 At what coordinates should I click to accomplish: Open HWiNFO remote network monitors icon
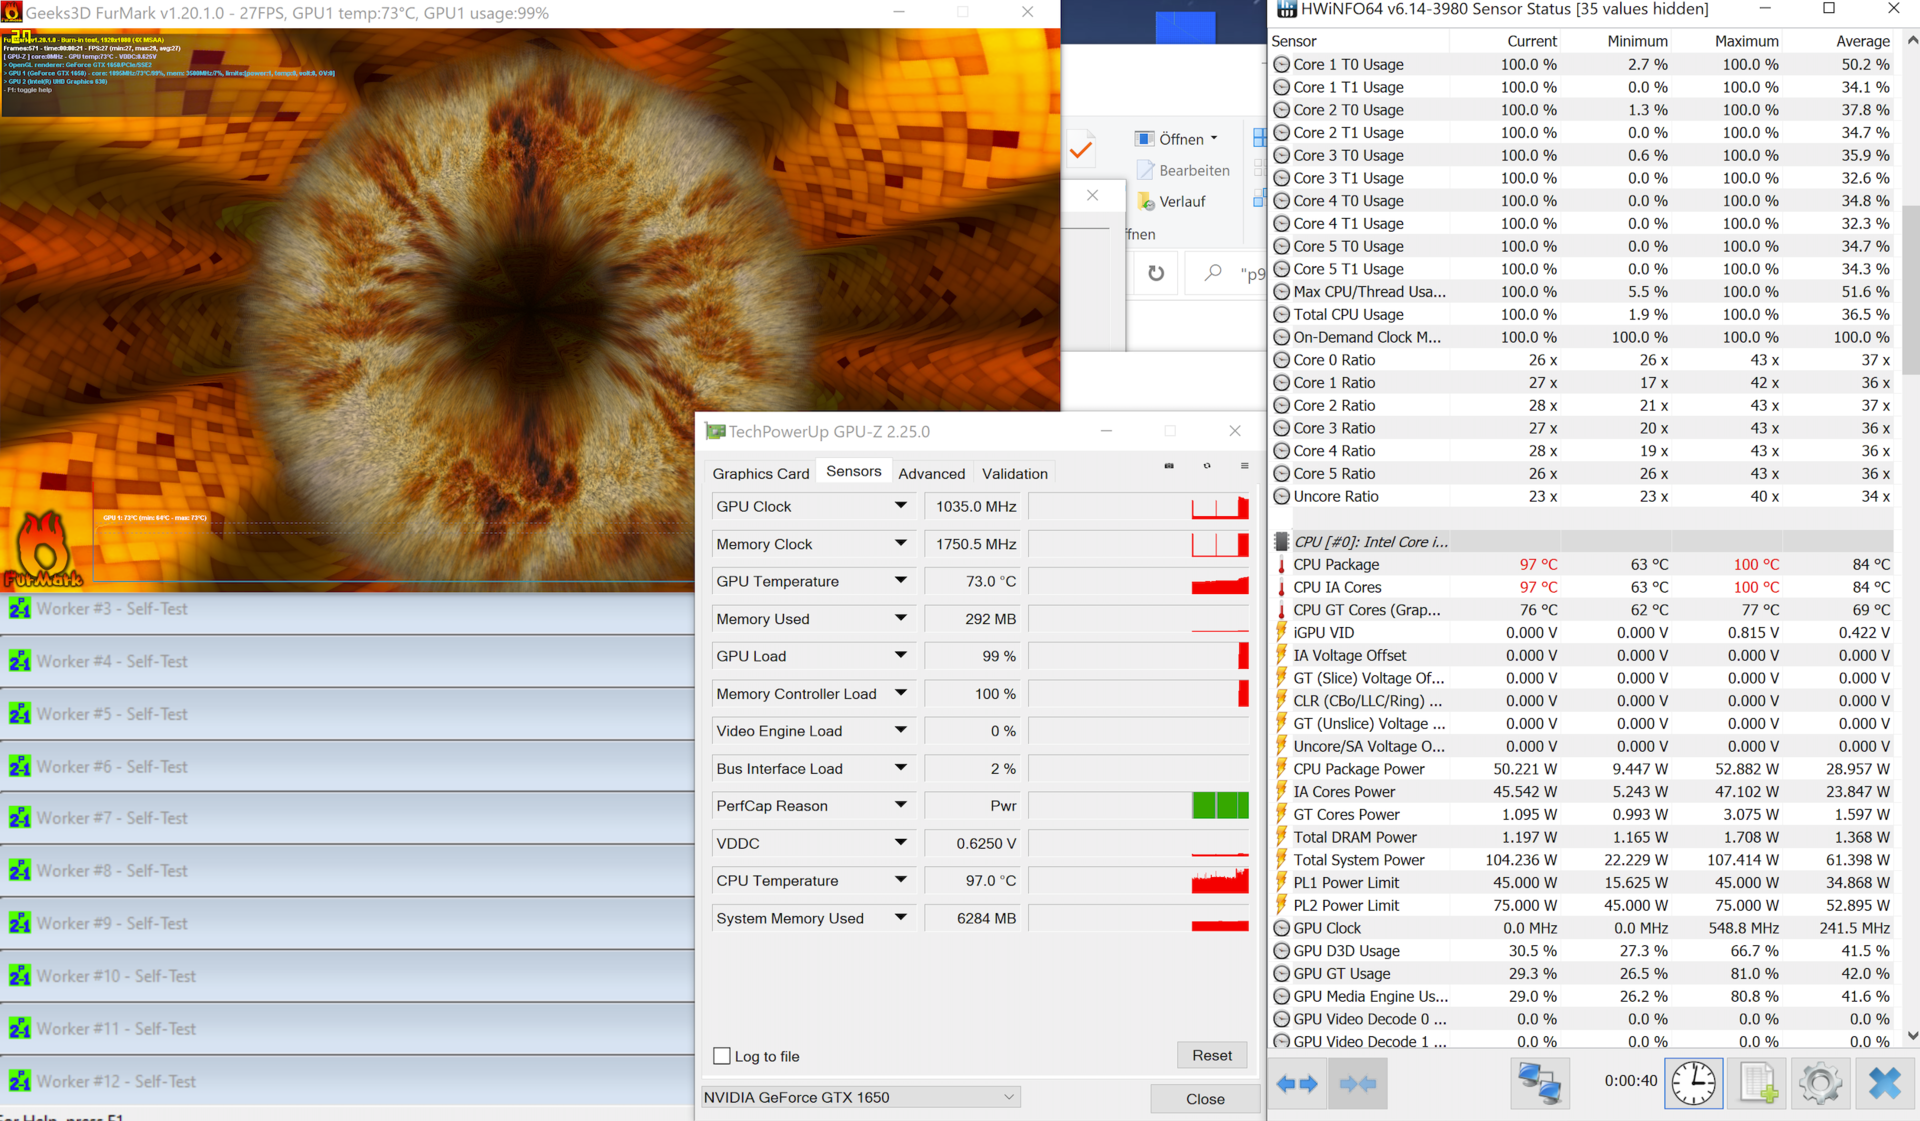click(x=1539, y=1084)
